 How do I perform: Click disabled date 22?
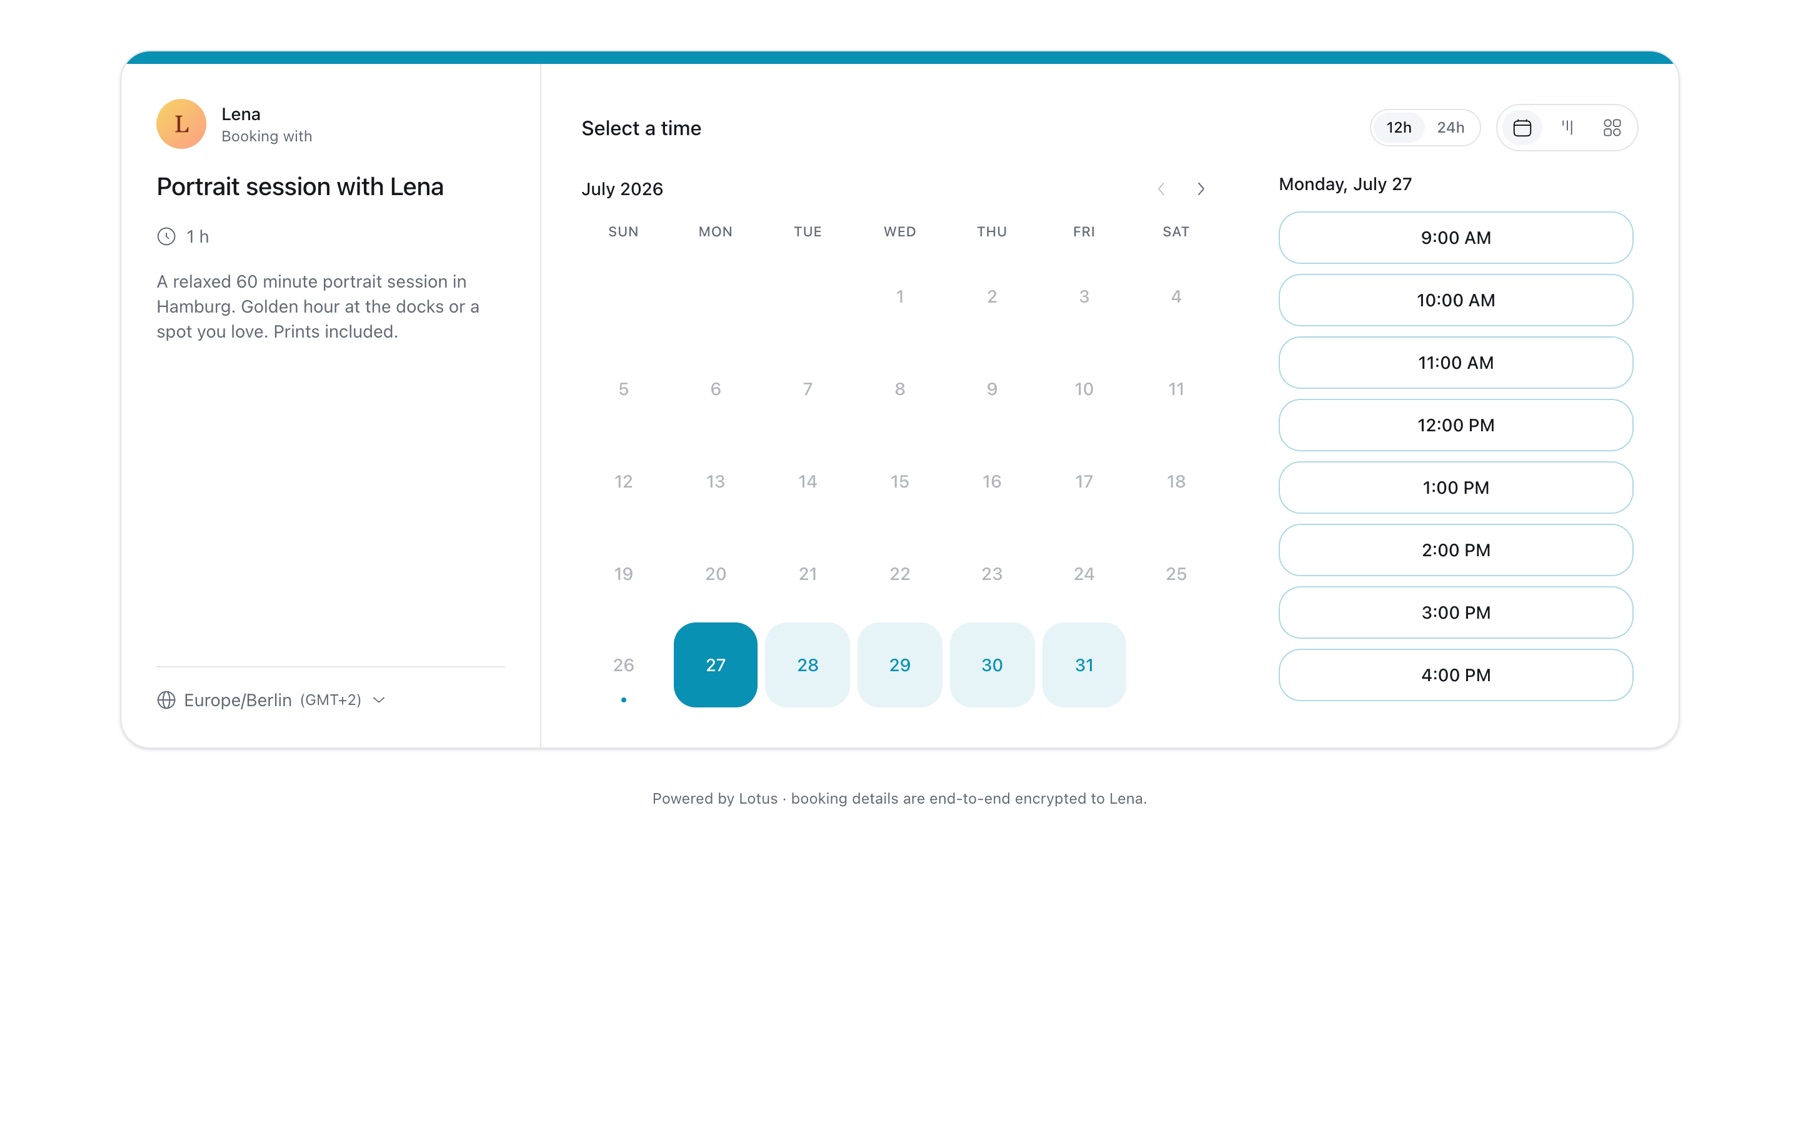pos(899,574)
